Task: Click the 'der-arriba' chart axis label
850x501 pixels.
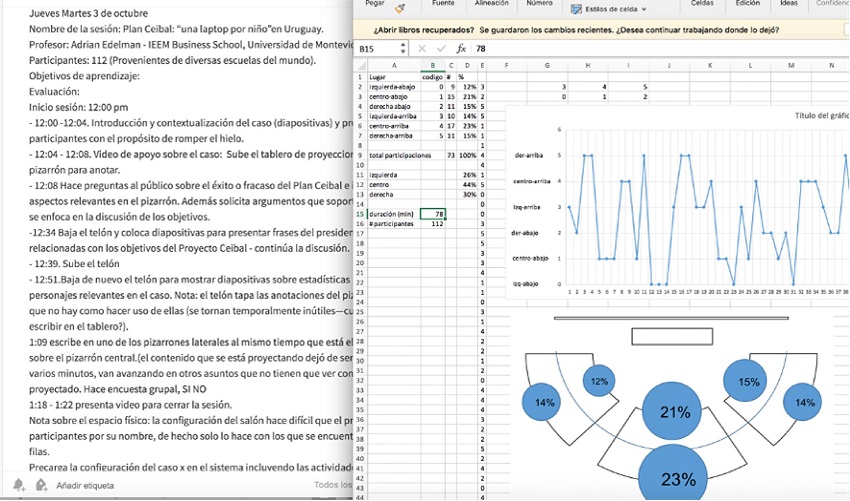Action: click(x=529, y=155)
